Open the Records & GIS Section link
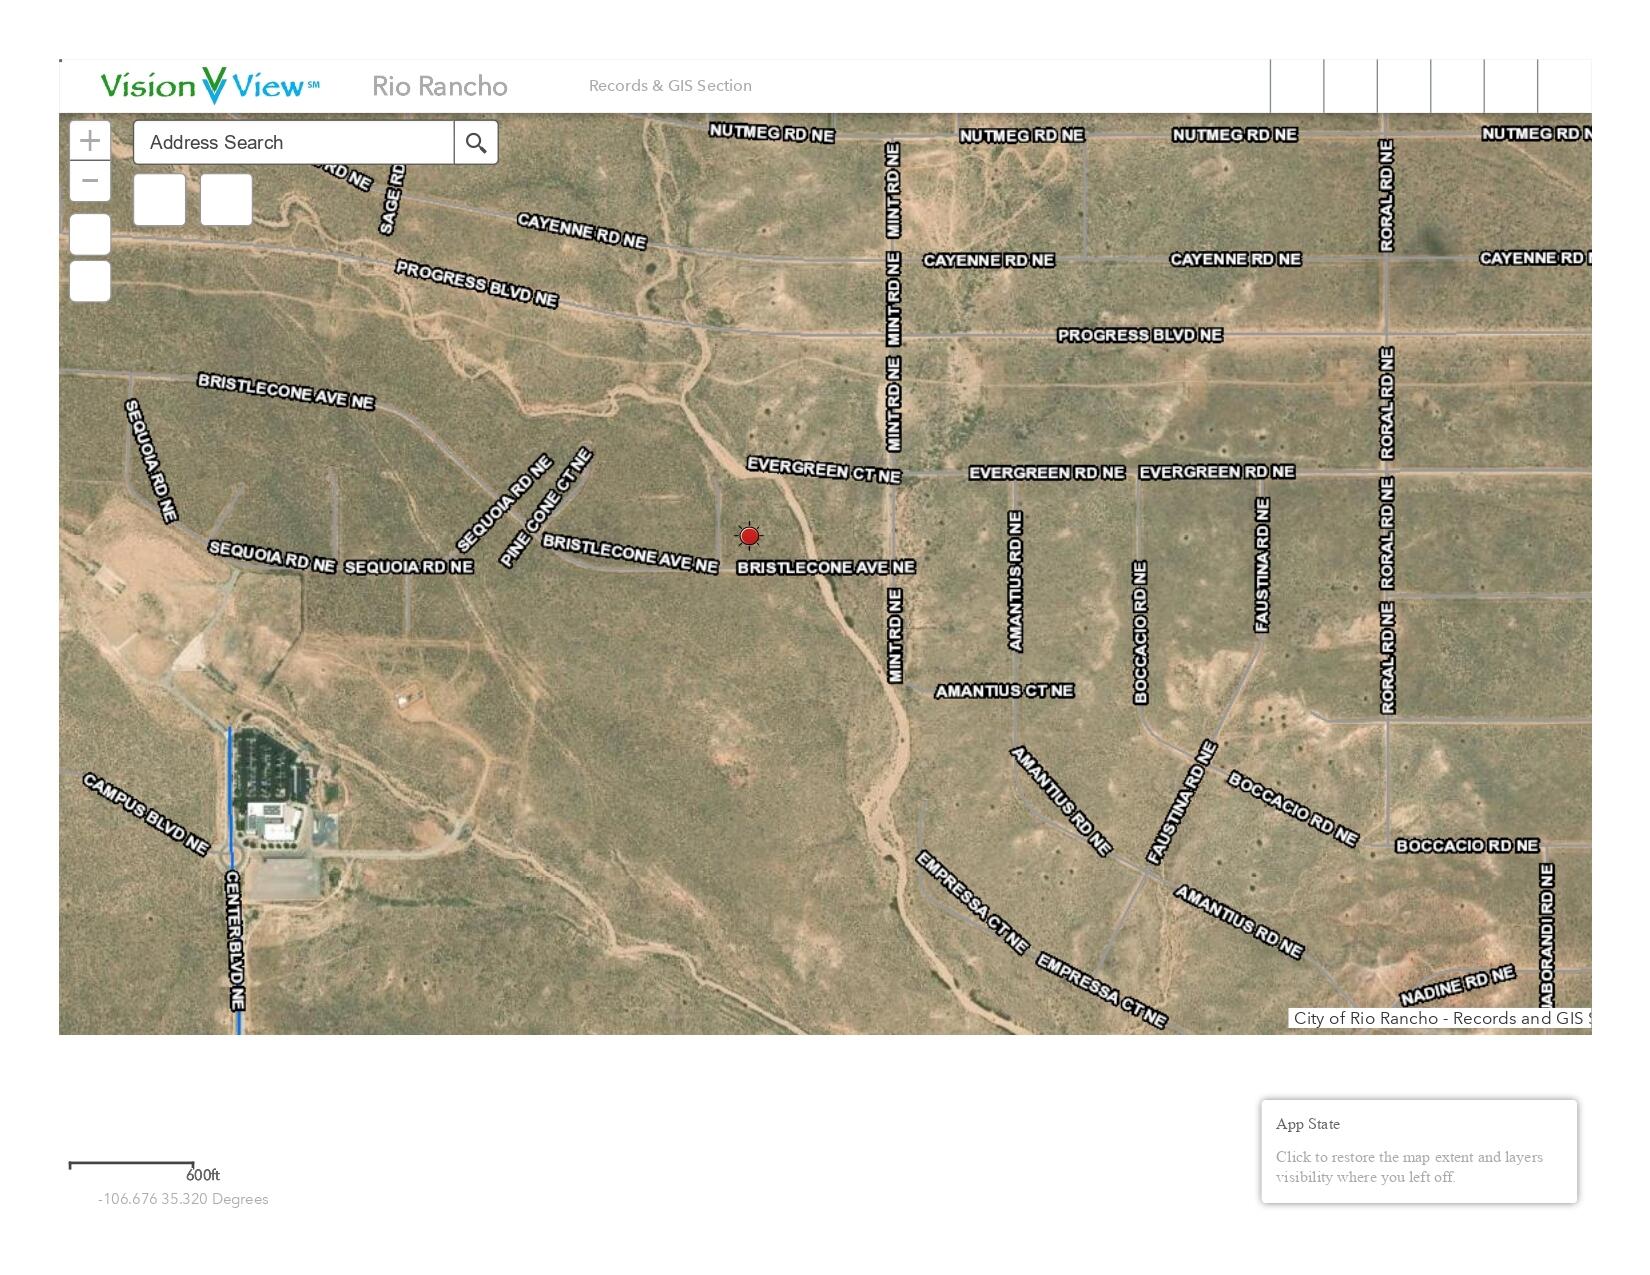 coord(670,86)
